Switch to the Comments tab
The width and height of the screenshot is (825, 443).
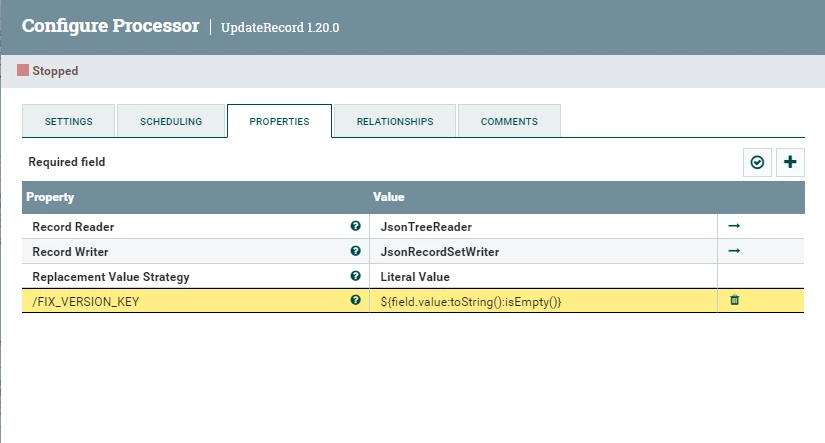(x=509, y=121)
